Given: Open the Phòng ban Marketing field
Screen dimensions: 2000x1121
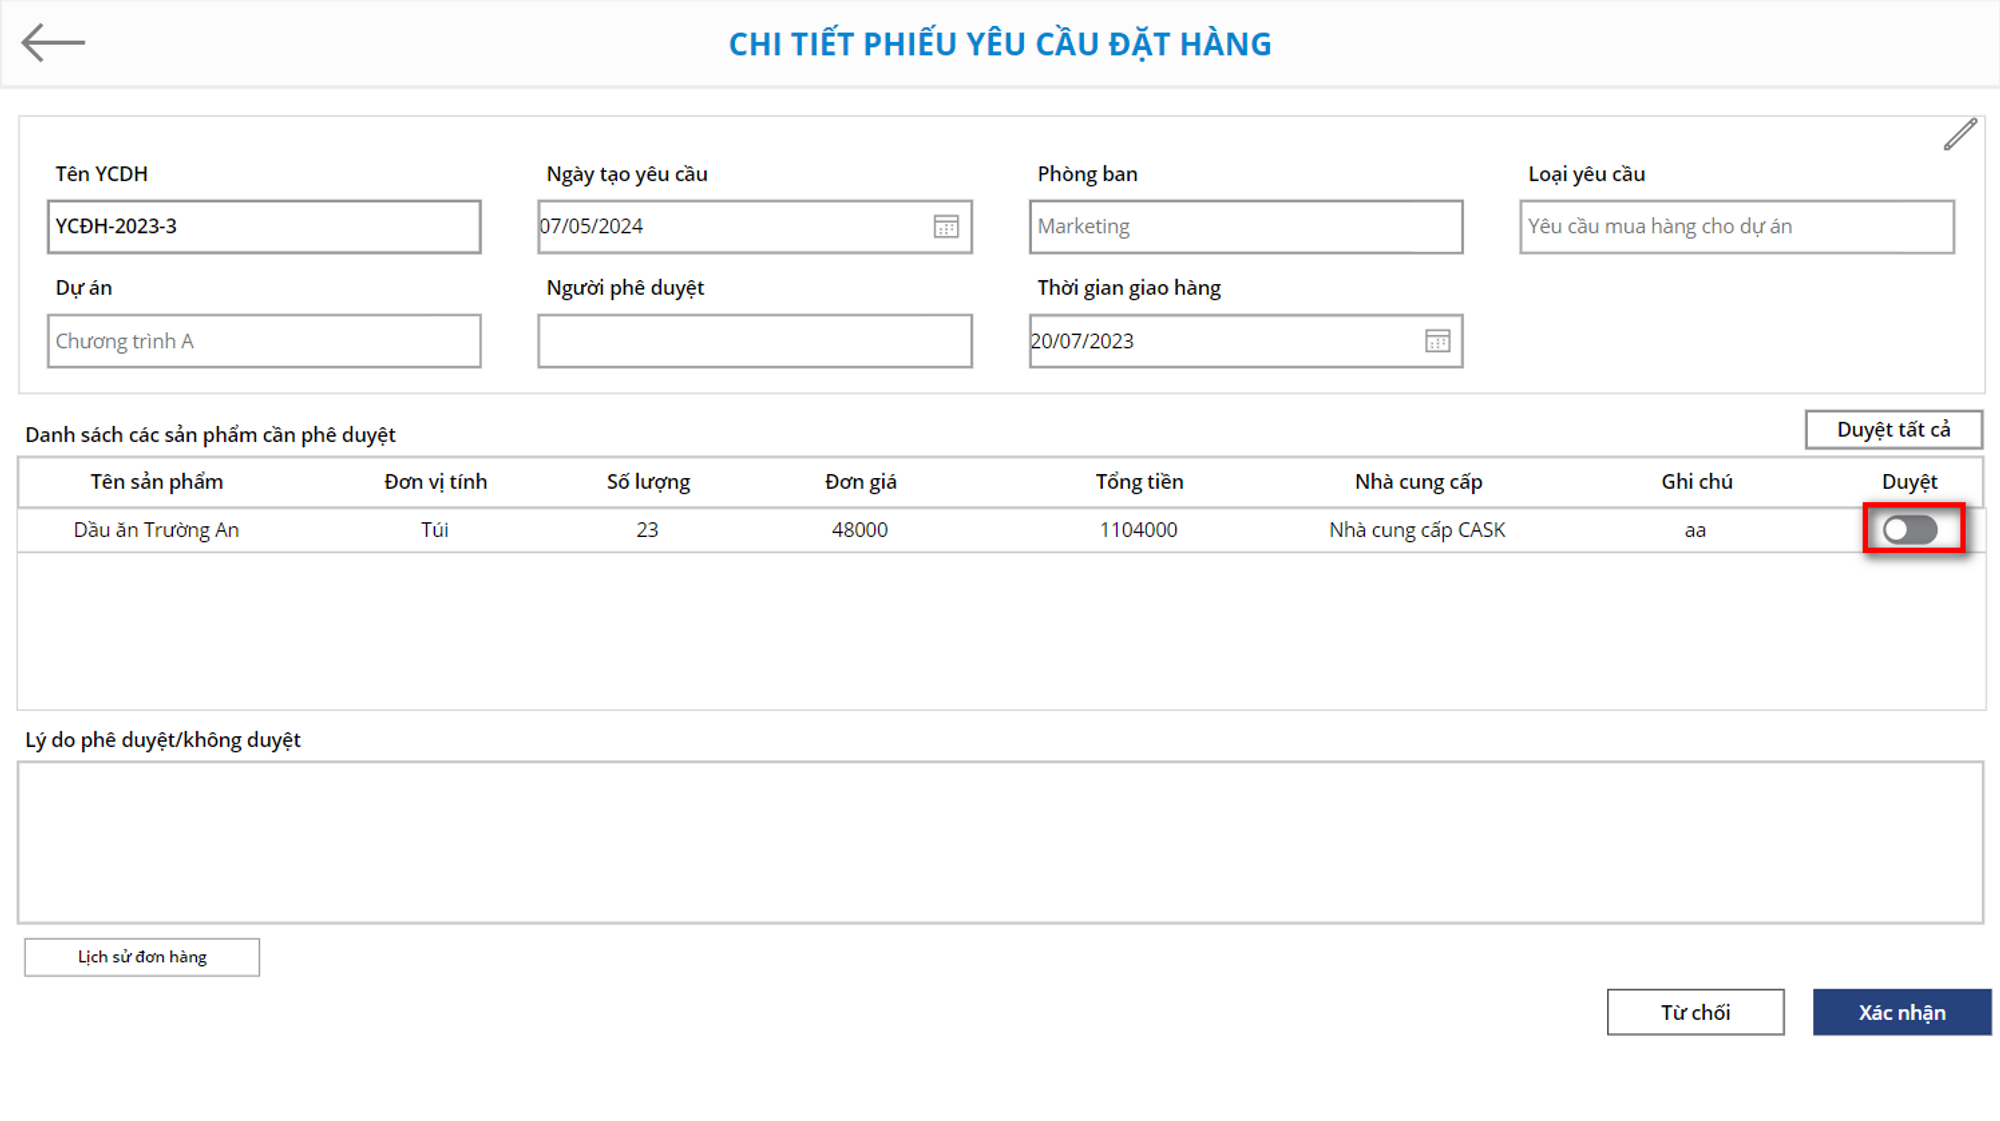Looking at the screenshot, I should pyautogui.click(x=1245, y=227).
